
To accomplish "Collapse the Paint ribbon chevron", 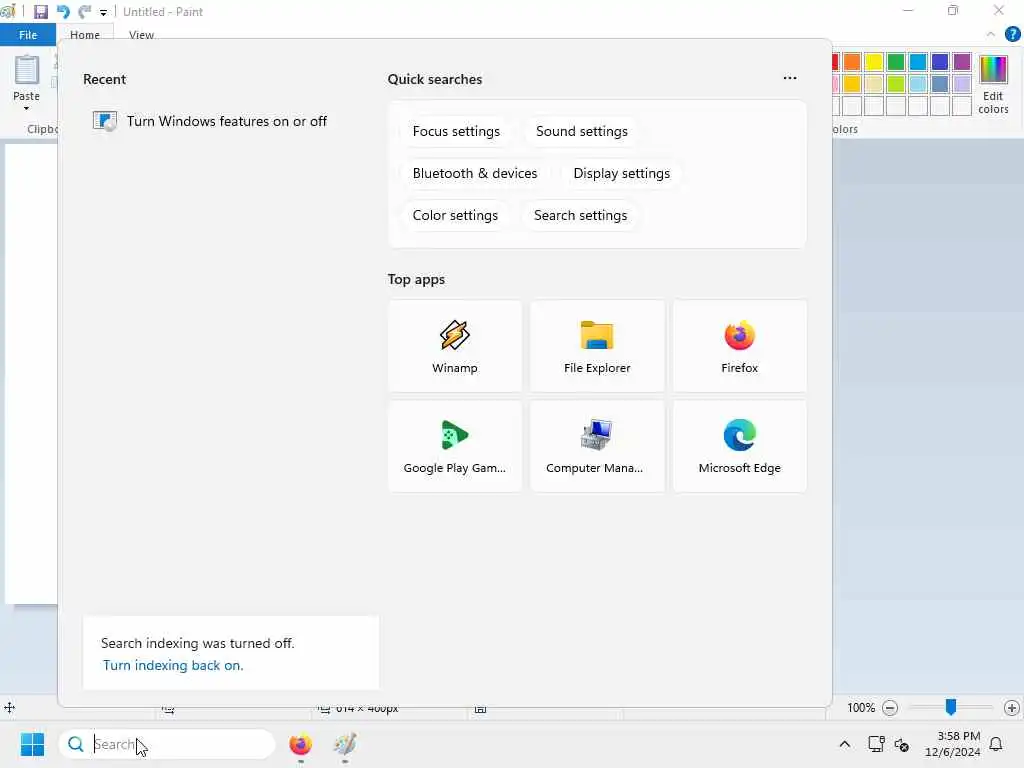I will (991, 34).
